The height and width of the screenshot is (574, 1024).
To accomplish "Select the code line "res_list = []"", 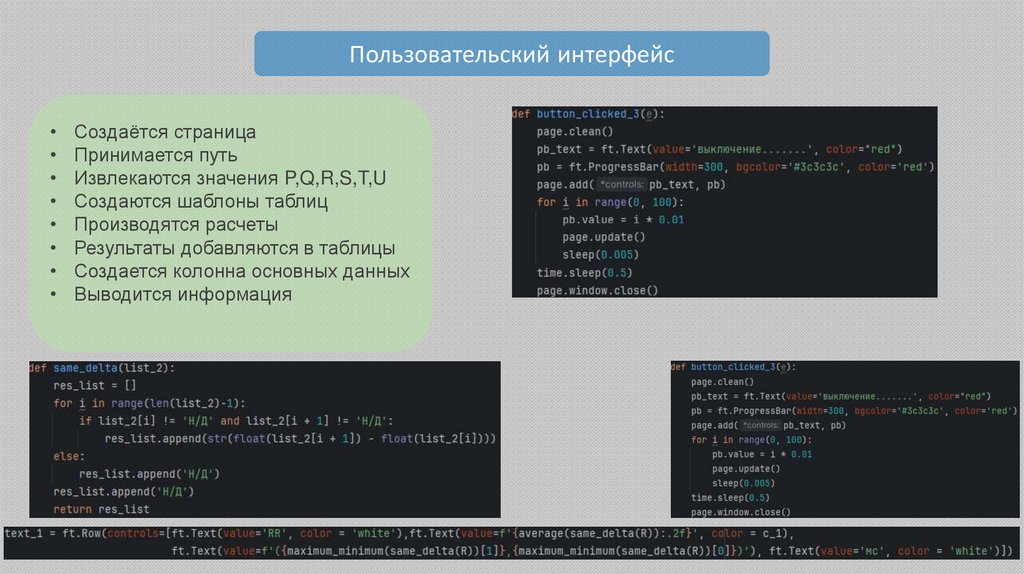I will [95, 386].
